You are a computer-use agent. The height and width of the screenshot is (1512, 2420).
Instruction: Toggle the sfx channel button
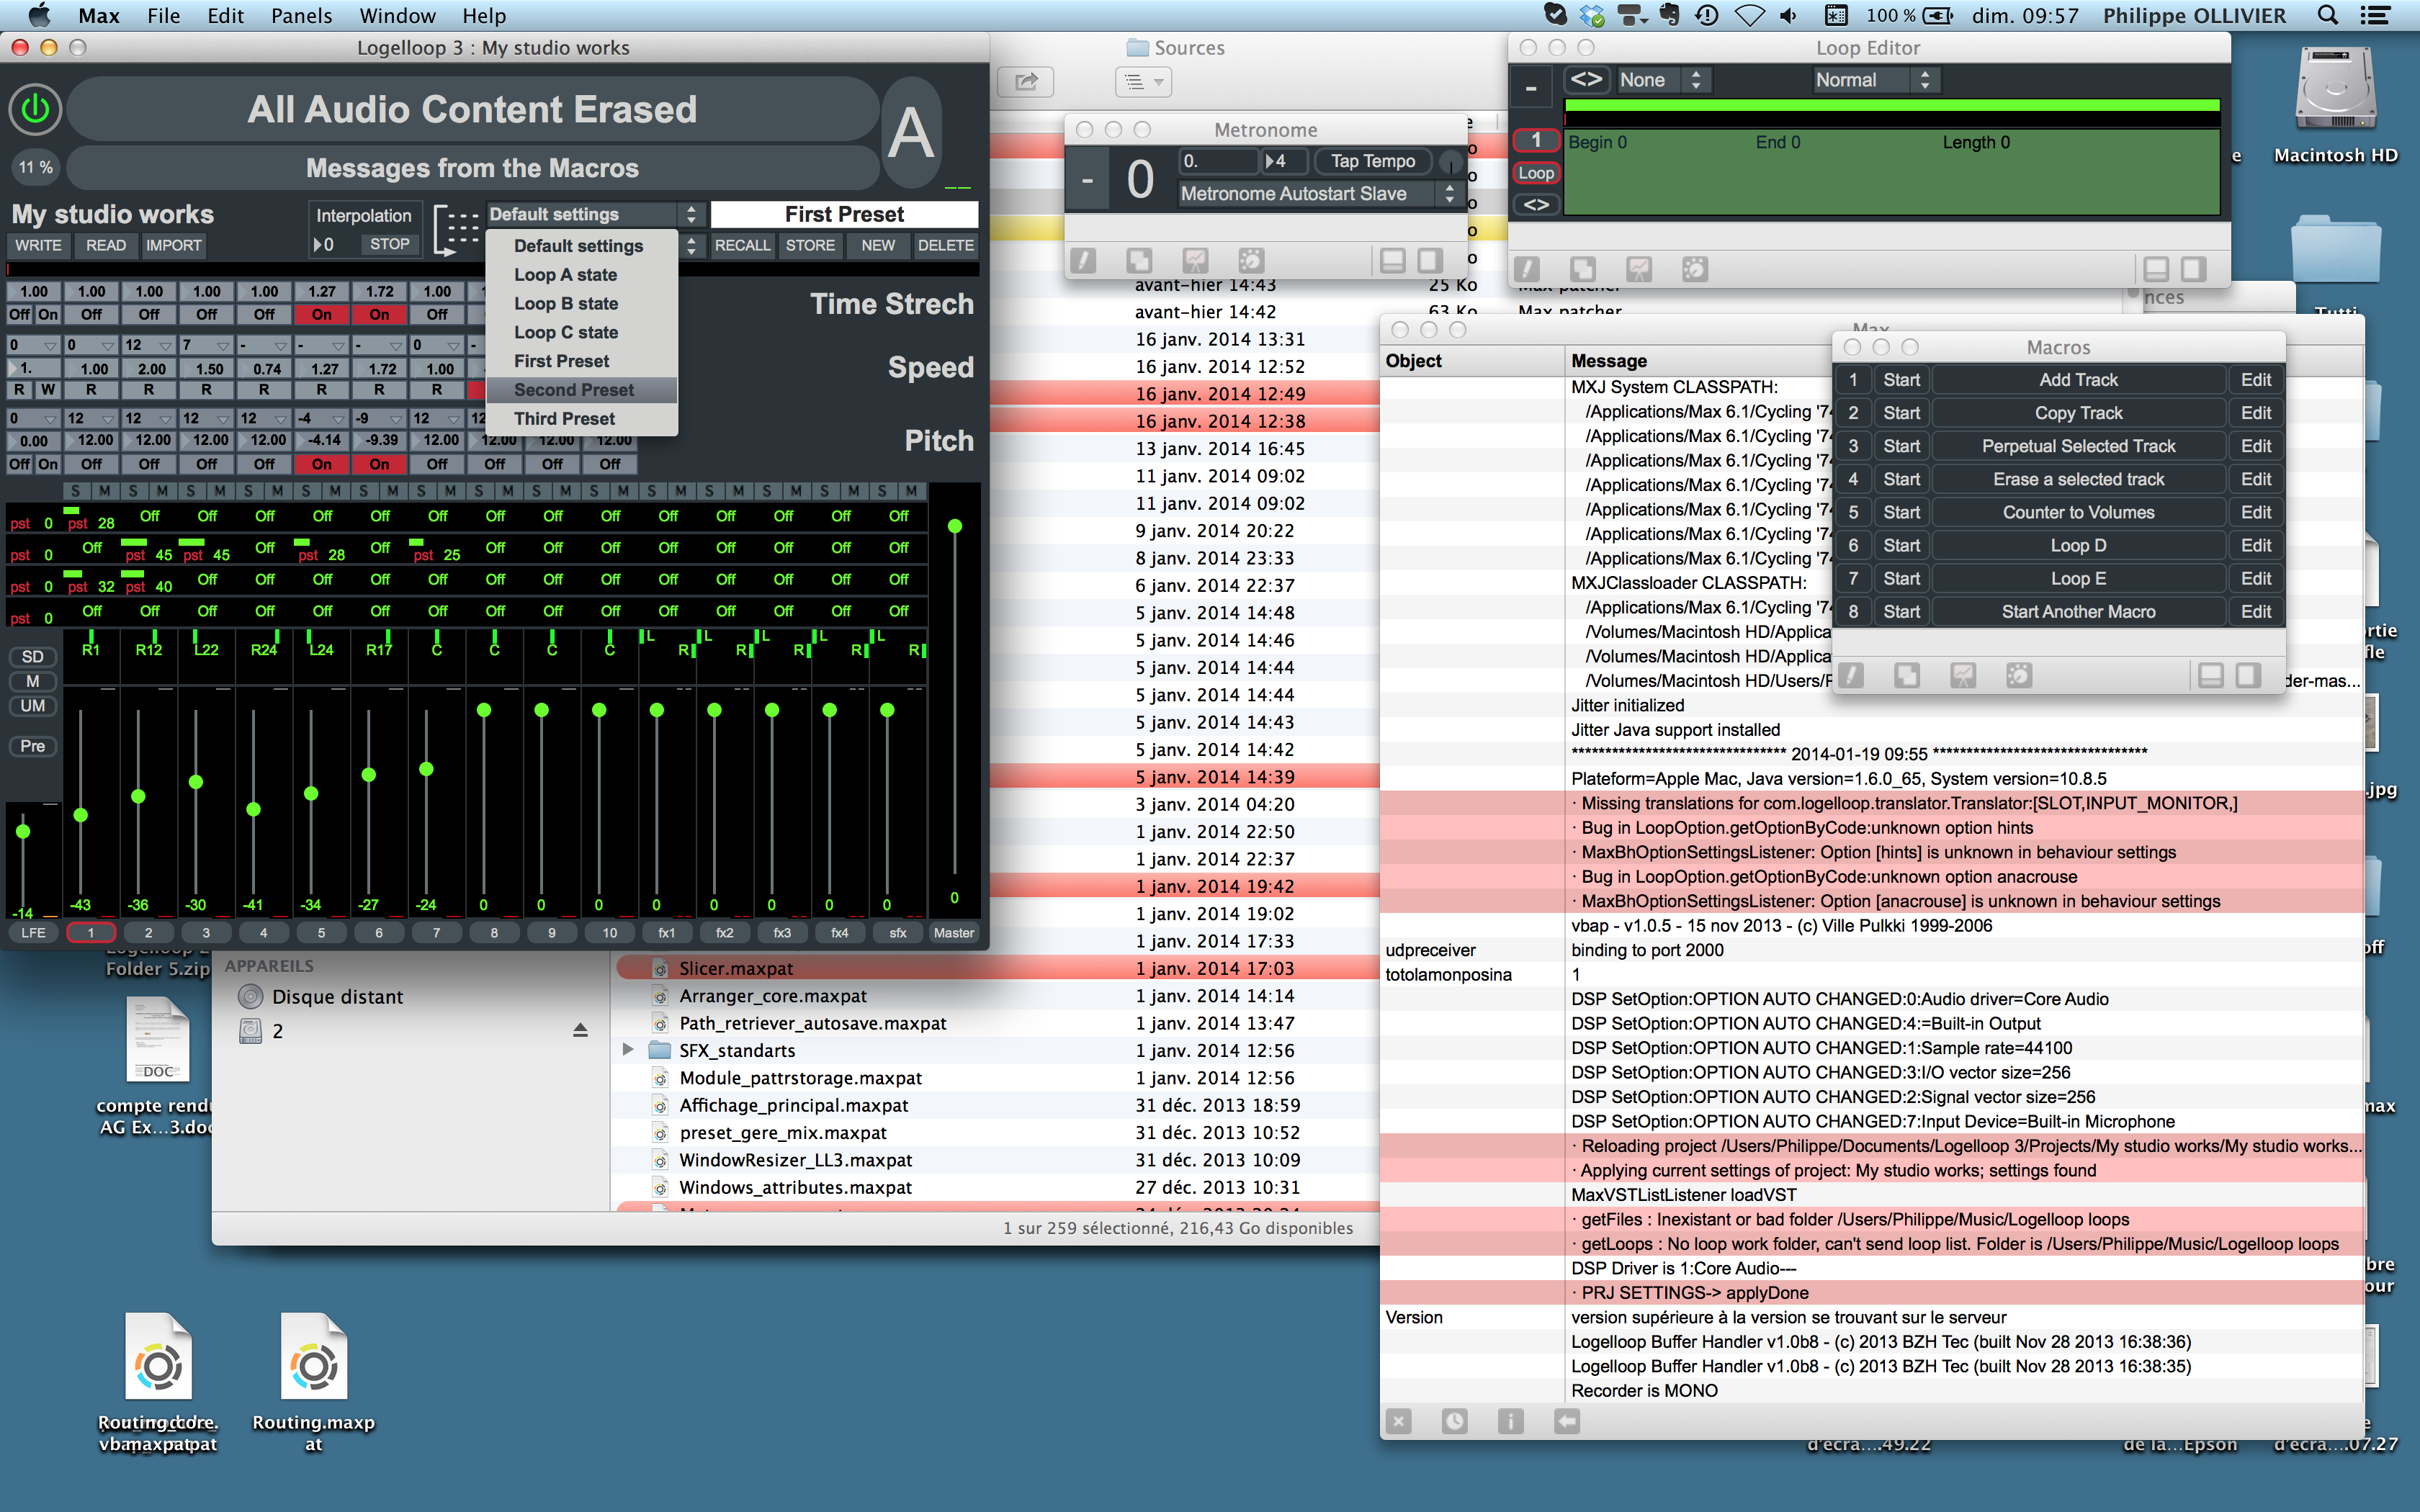coord(898,933)
